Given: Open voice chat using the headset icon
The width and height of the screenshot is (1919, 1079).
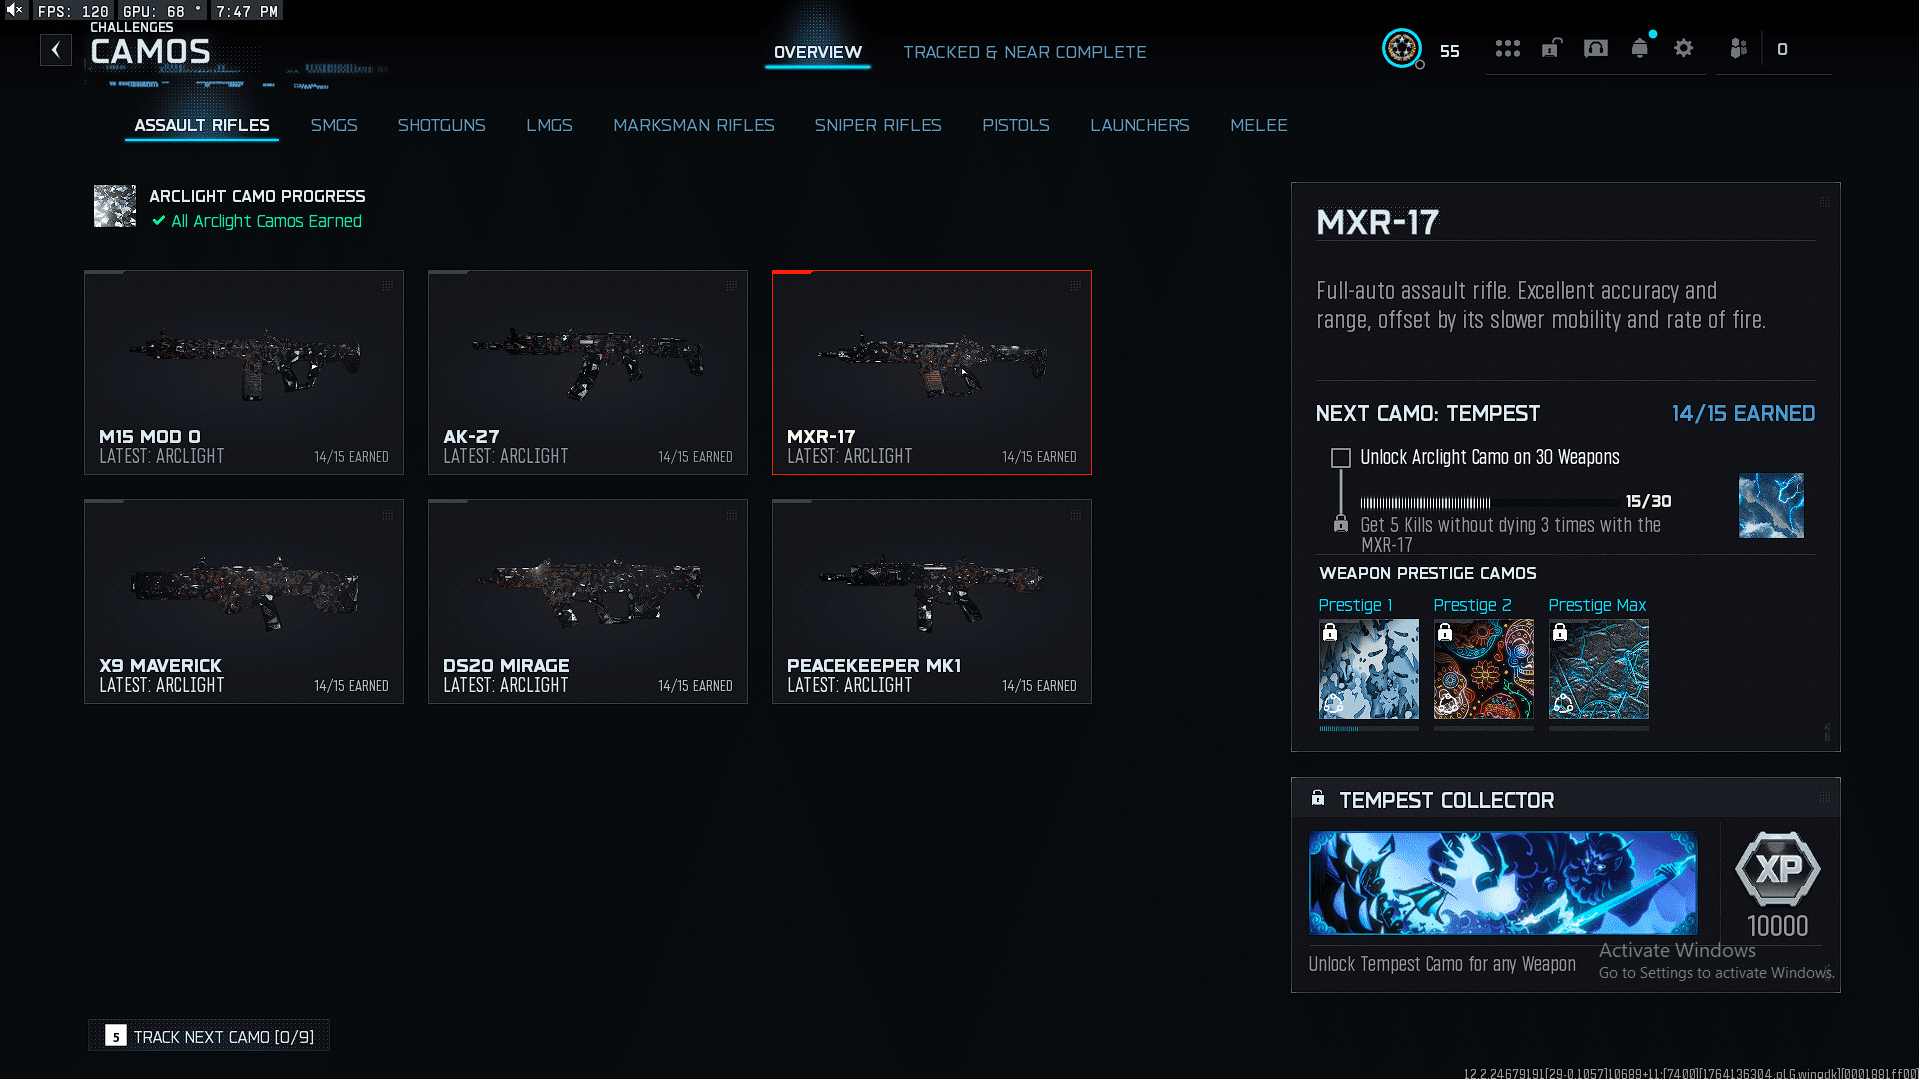Looking at the screenshot, I should pos(1595,47).
